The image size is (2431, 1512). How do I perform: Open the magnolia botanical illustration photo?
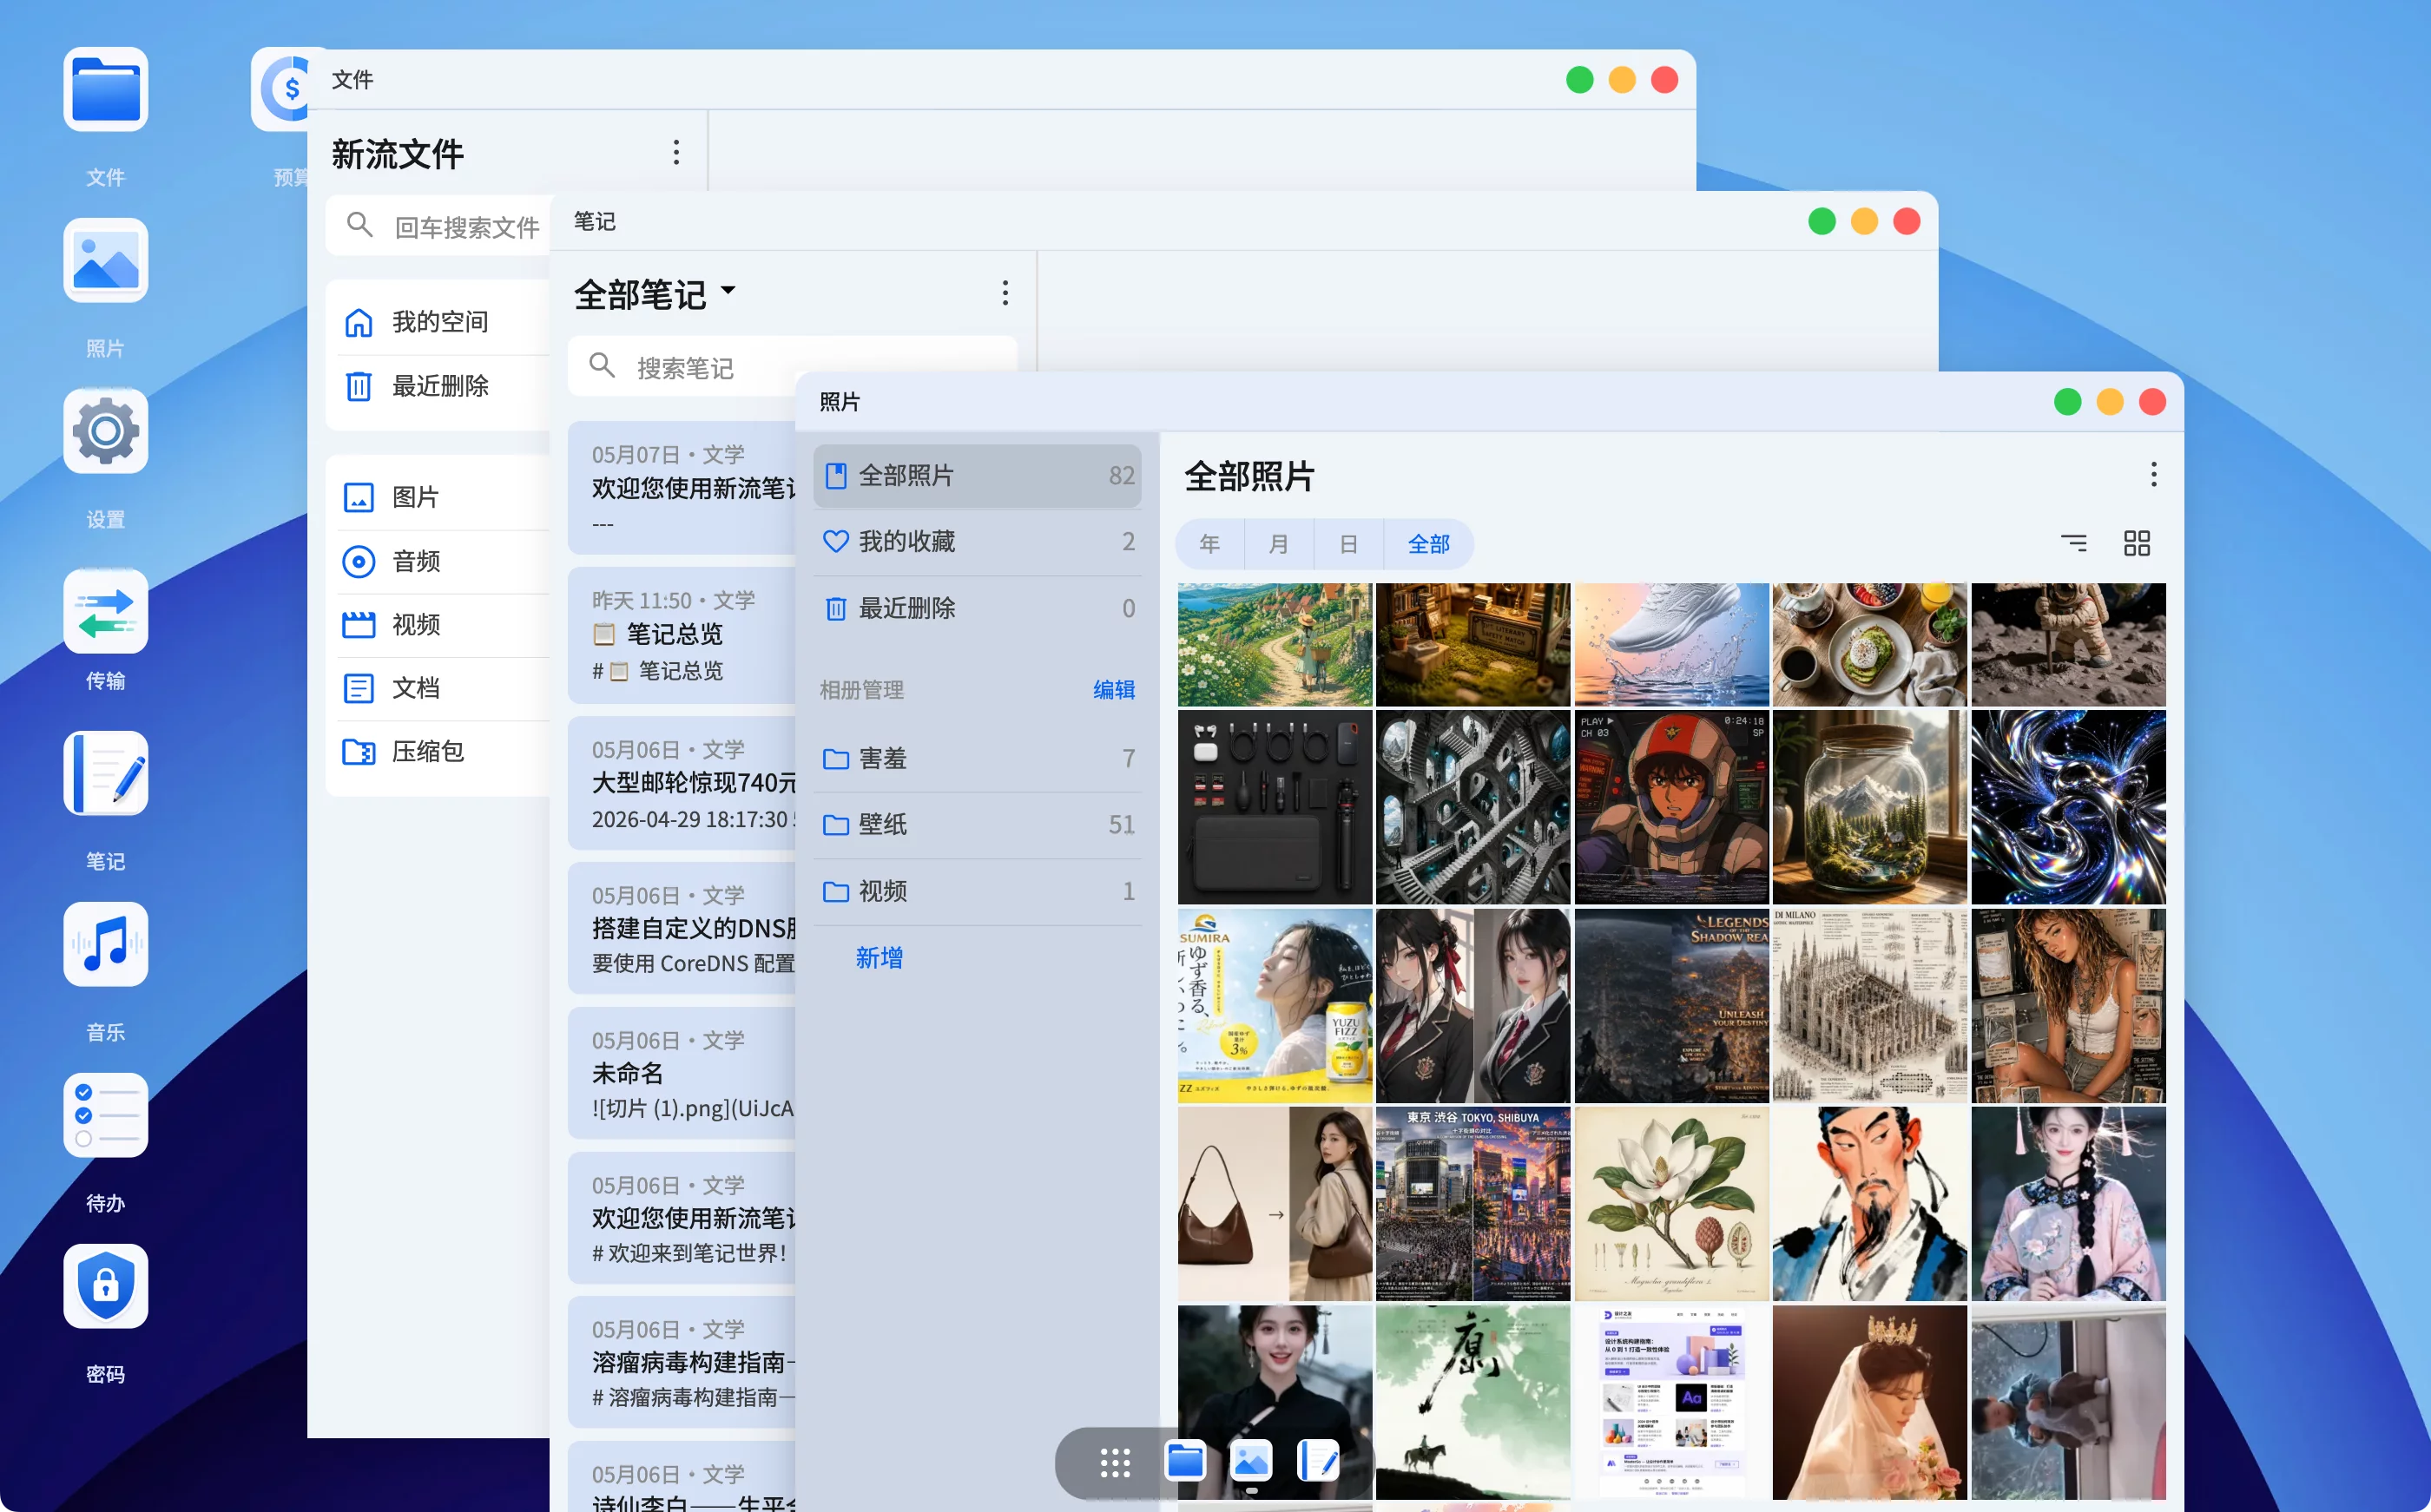(1671, 1204)
